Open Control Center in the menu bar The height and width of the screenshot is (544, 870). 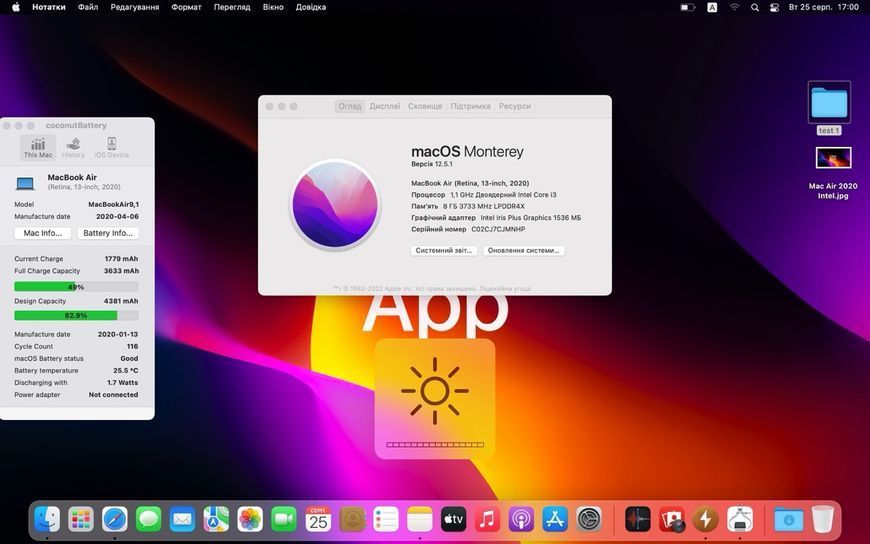pyautogui.click(x=775, y=7)
